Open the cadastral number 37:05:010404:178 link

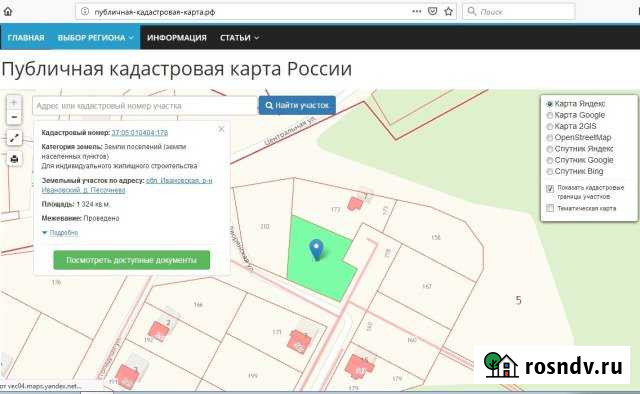click(x=140, y=133)
